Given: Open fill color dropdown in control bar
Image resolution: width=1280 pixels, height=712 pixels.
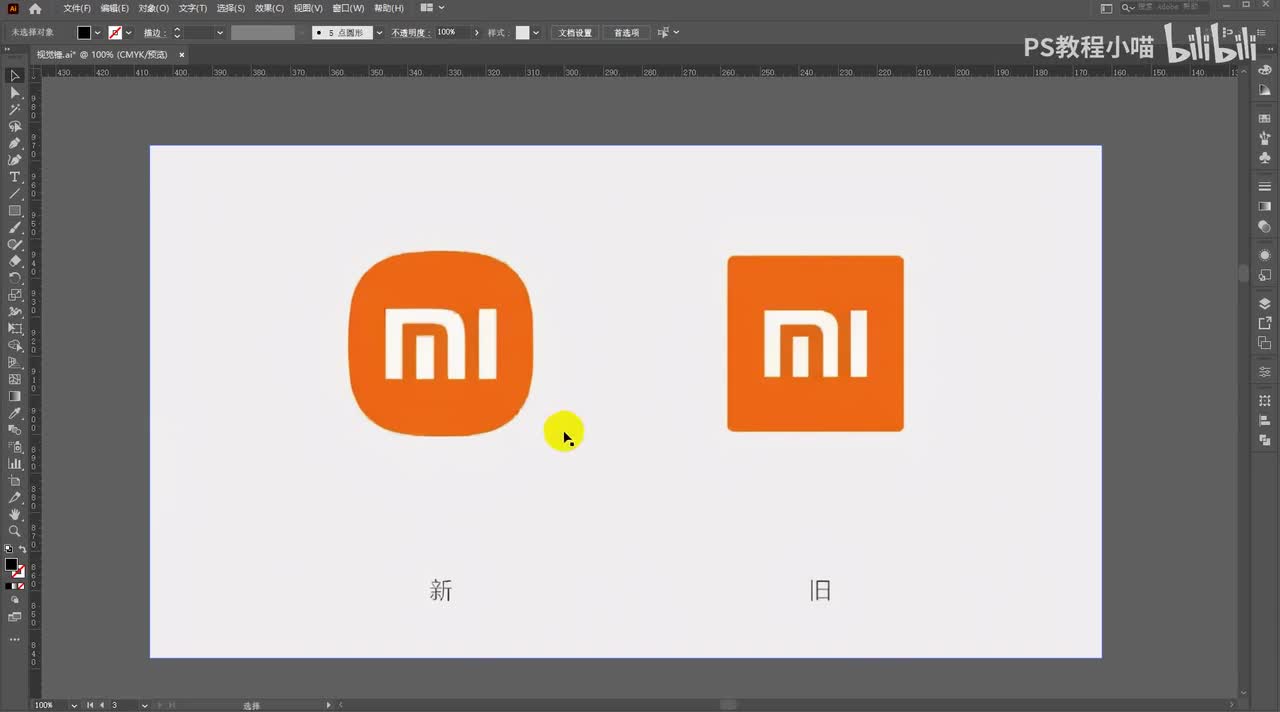Looking at the screenshot, I should click(x=97, y=33).
